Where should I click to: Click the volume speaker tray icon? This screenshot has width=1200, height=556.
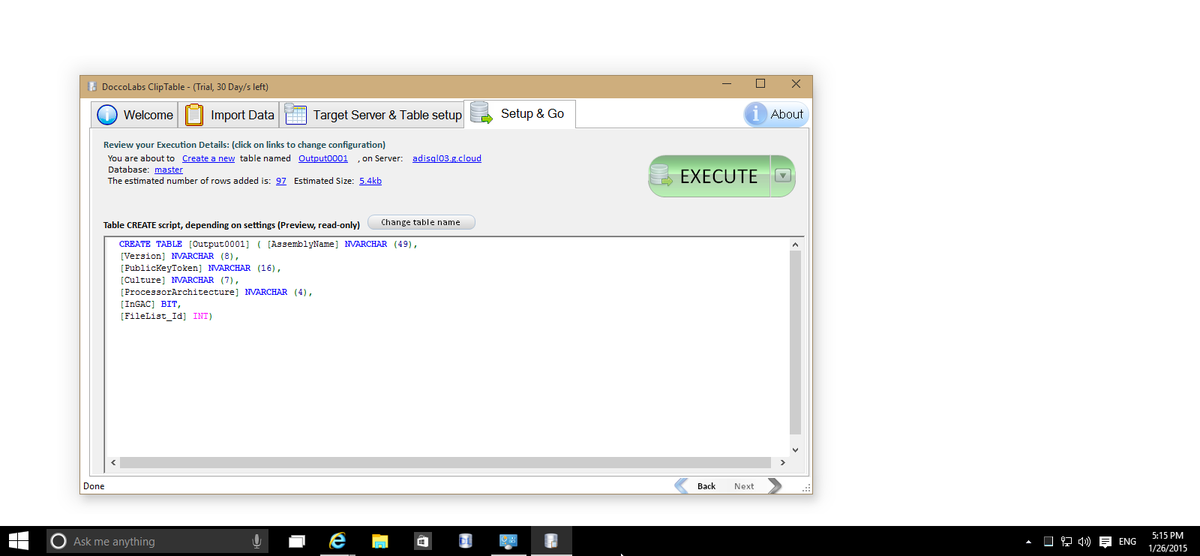tap(1085, 541)
